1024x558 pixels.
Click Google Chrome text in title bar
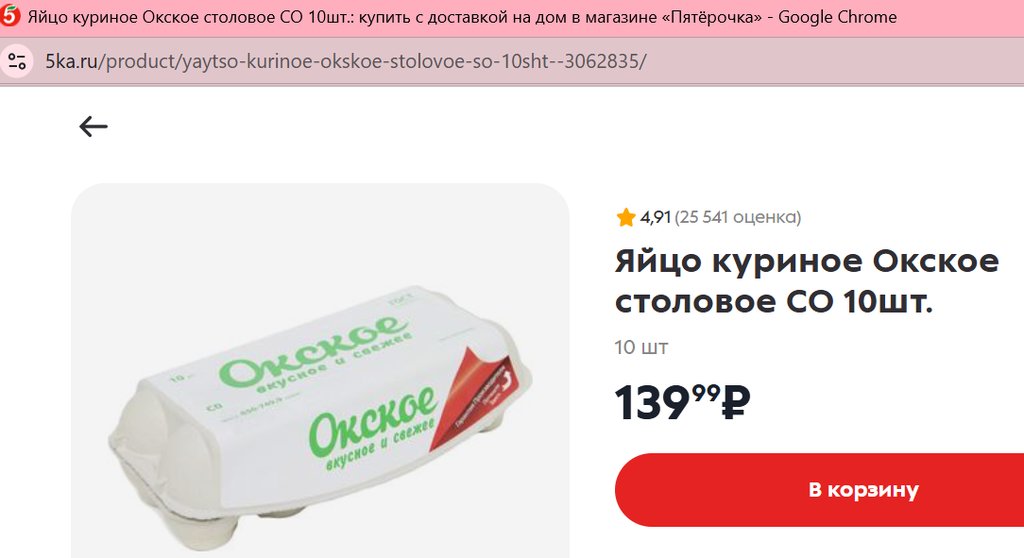pyautogui.click(x=837, y=16)
